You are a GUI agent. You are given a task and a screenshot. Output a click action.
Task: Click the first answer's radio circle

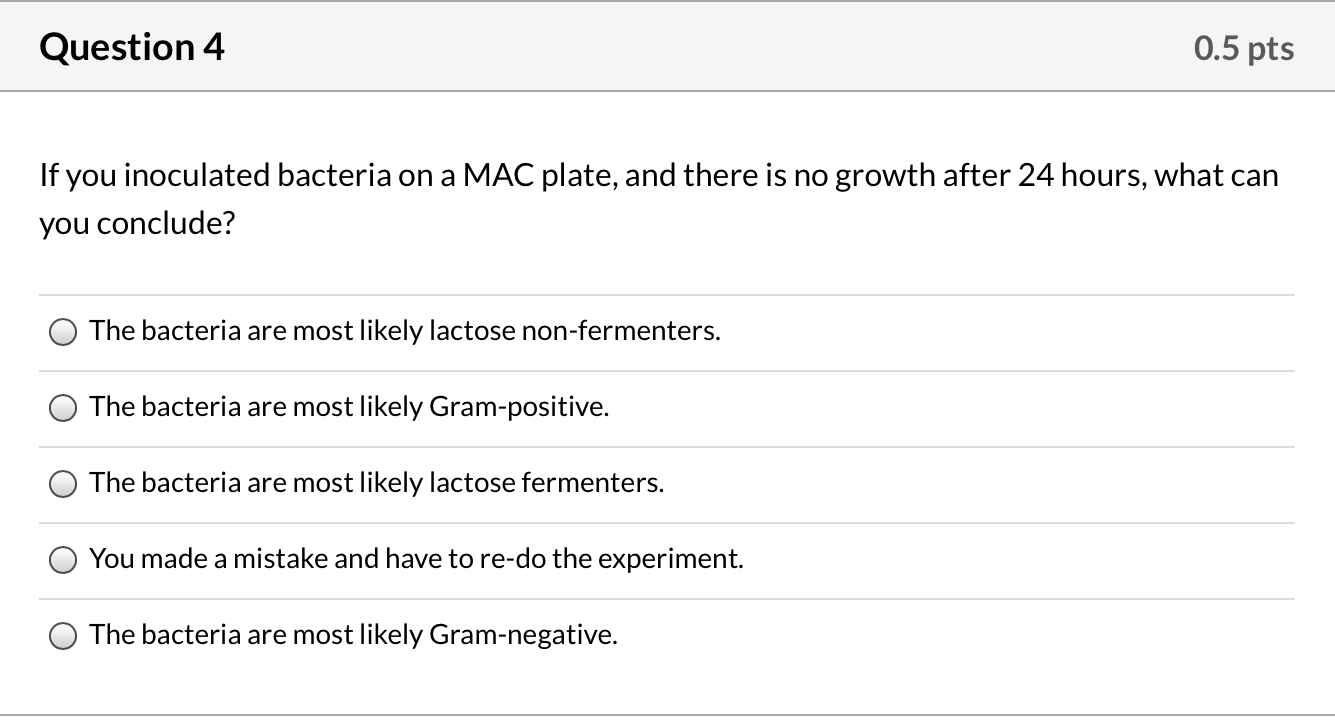tap(62, 331)
